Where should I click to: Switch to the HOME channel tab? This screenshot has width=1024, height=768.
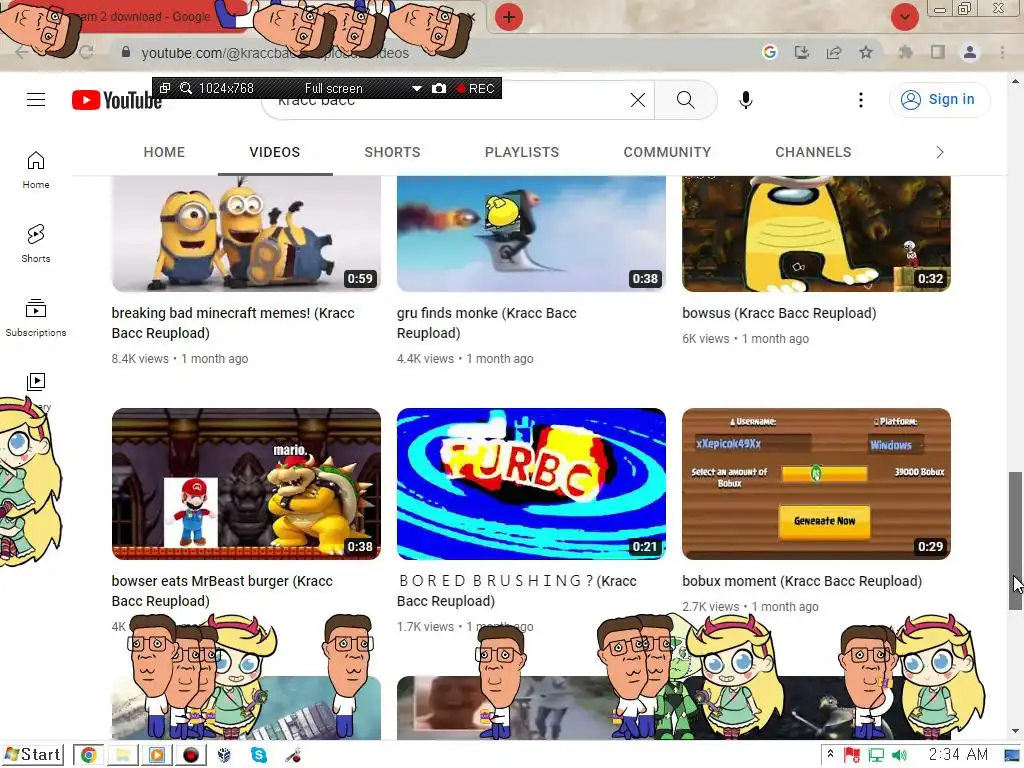pyautogui.click(x=164, y=152)
